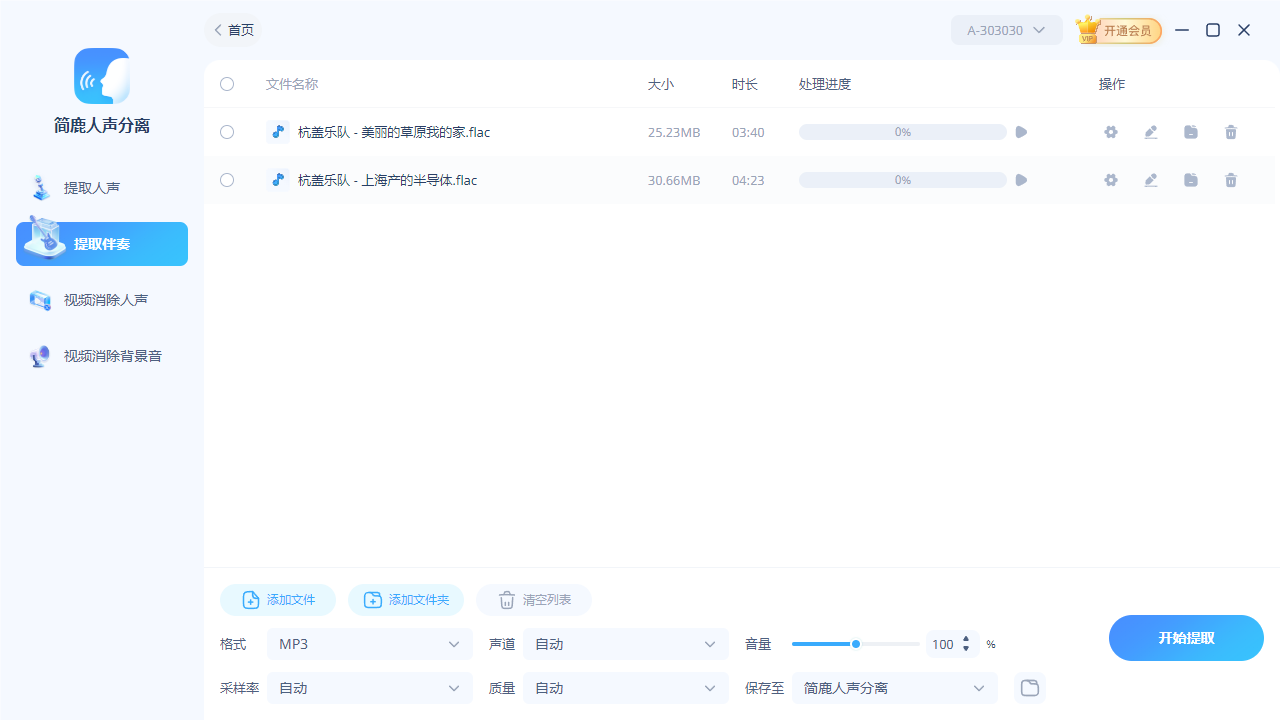Rename 美丽的草原我的家.flac using pencil icon
This screenshot has height=720, width=1280.
tap(1150, 131)
